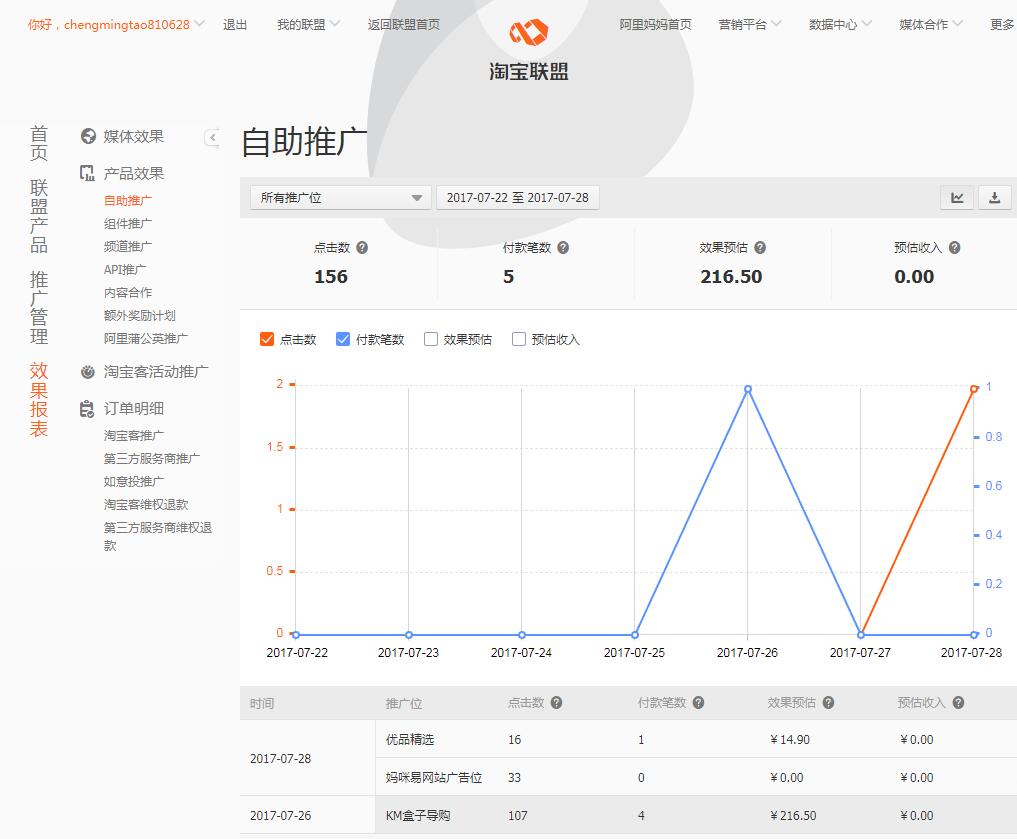Screen dimensions: 1017x839
Task: Enable the 效果预估 chart checkbox
Action: coord(431,339)
